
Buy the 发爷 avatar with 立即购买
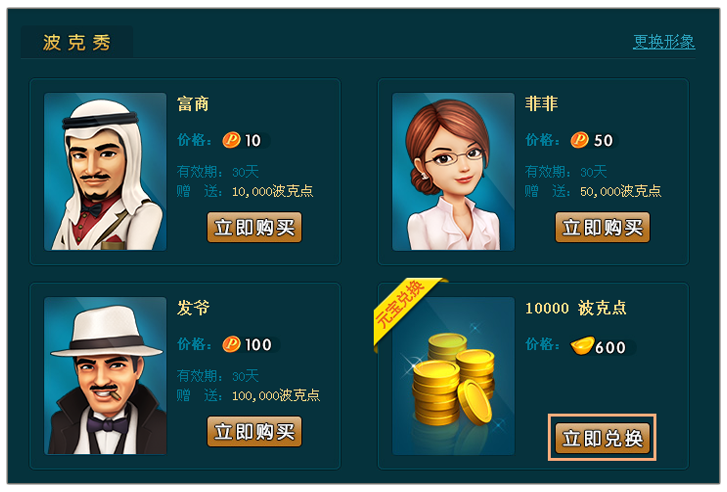[254, 432]
